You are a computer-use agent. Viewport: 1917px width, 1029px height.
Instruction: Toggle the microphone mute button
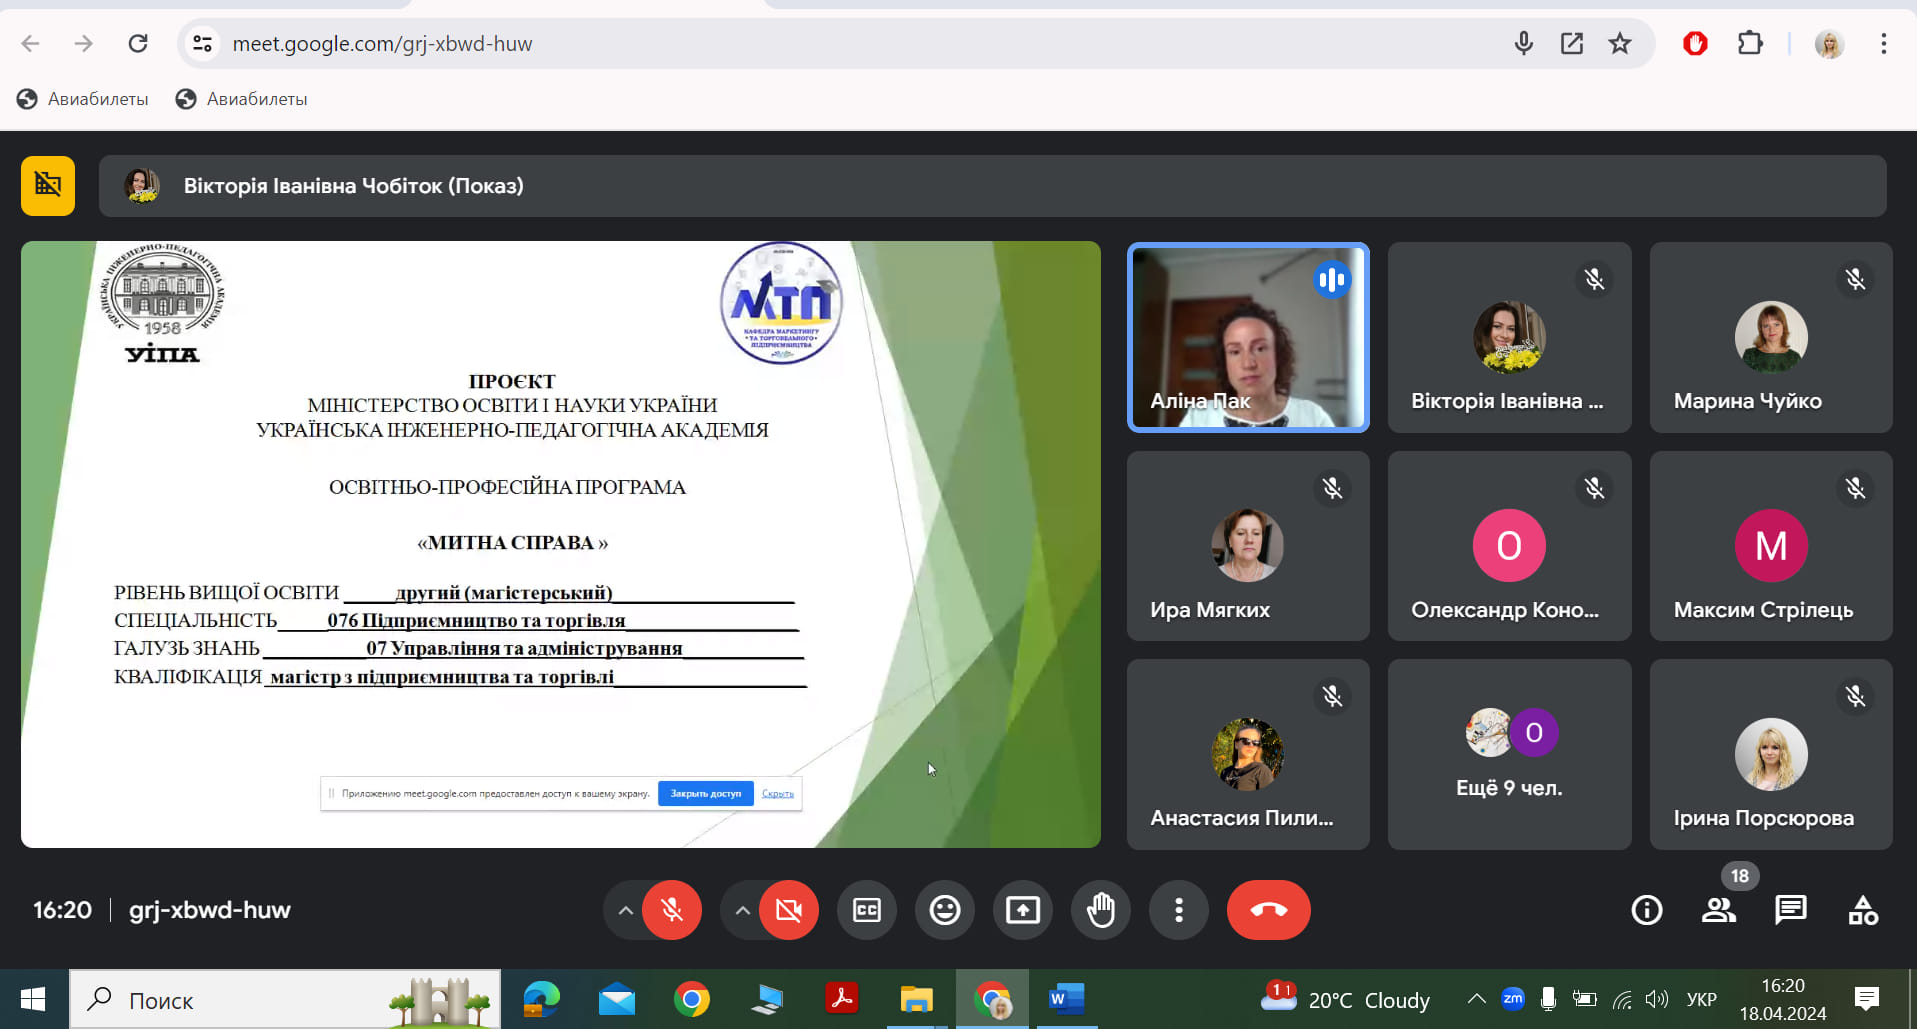[671, 910]
